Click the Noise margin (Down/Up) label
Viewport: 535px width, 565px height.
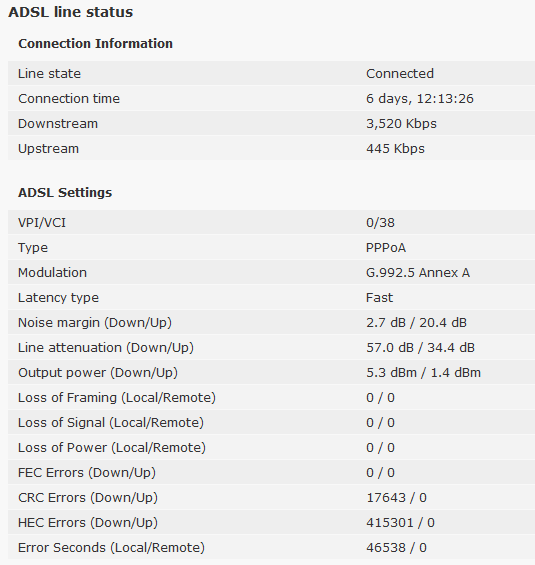click(95, 323)
